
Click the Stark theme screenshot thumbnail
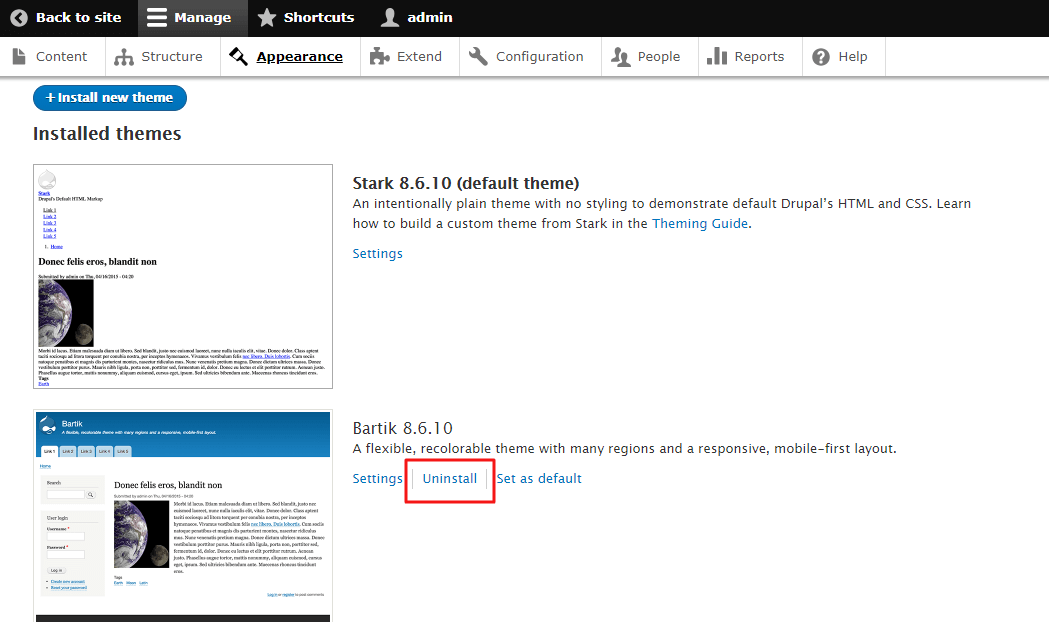tap(183, 276)
